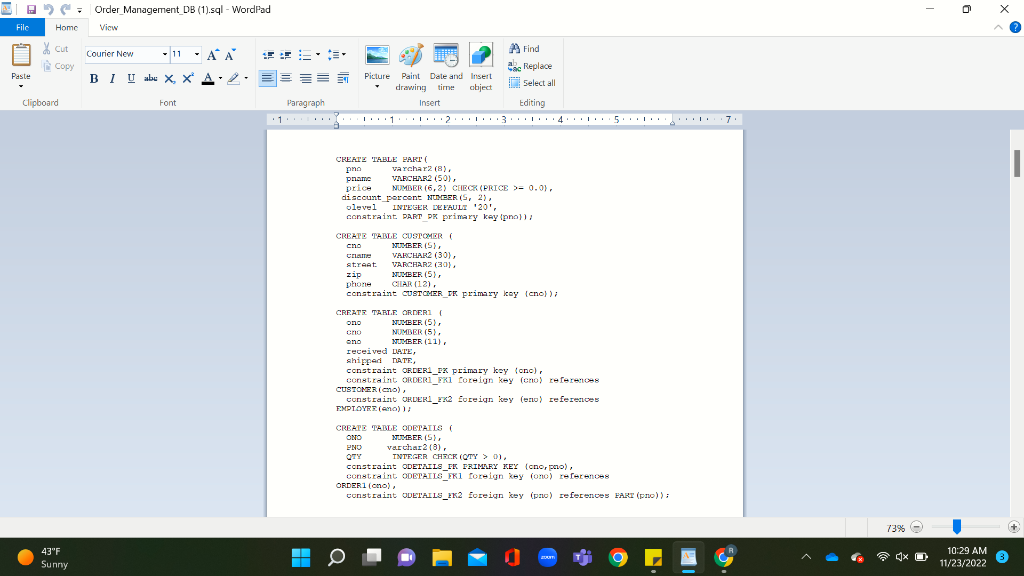Viewport: 1024px width, 576px height.
Task: Insert a Picture
Action: click(x=377, y=61)
